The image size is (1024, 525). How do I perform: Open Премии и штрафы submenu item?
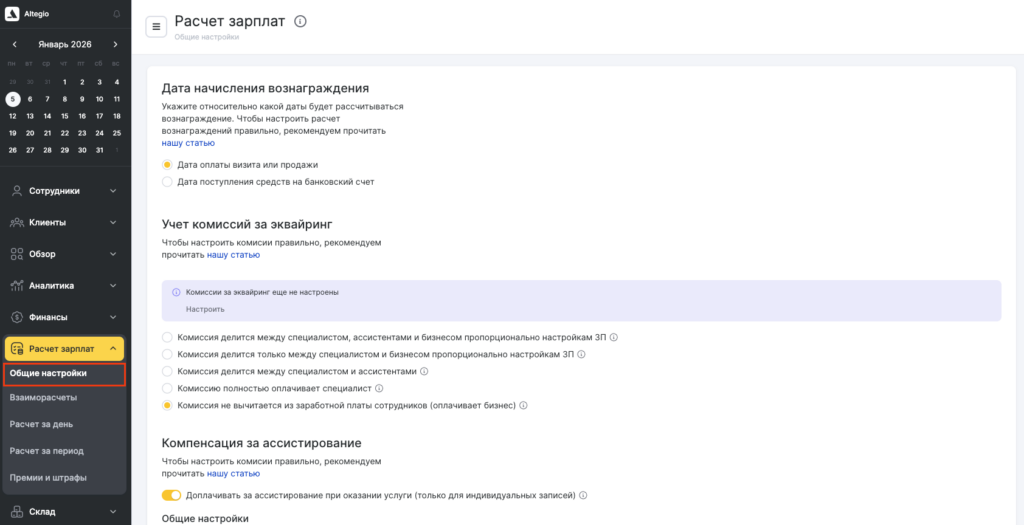coord(48,477)
